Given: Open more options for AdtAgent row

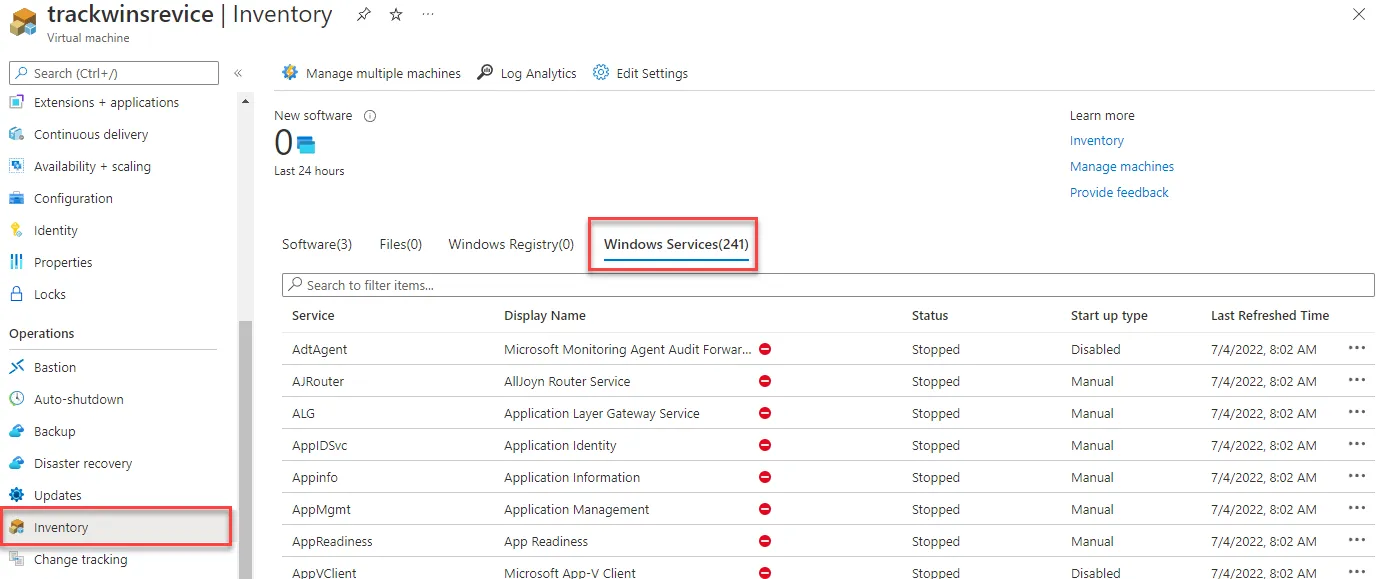Looking at the screenshot, I should click(1357, 348).
